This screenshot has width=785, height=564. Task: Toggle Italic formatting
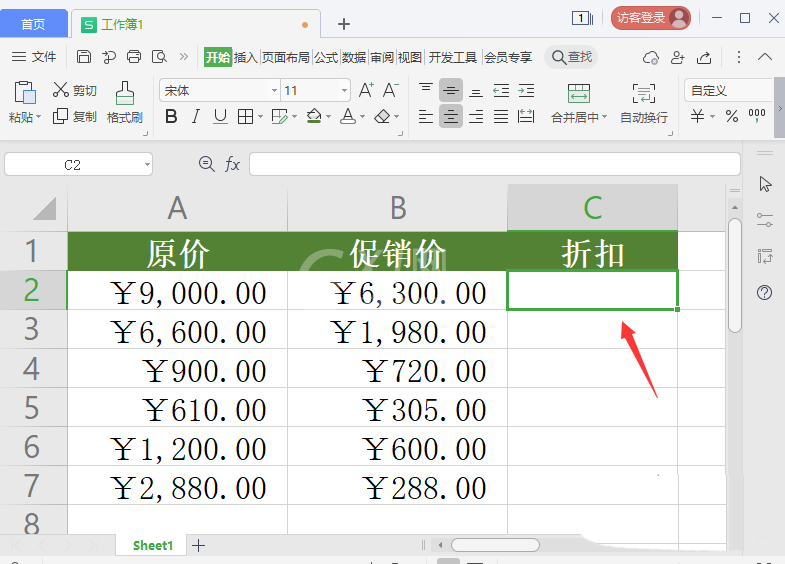196,117
